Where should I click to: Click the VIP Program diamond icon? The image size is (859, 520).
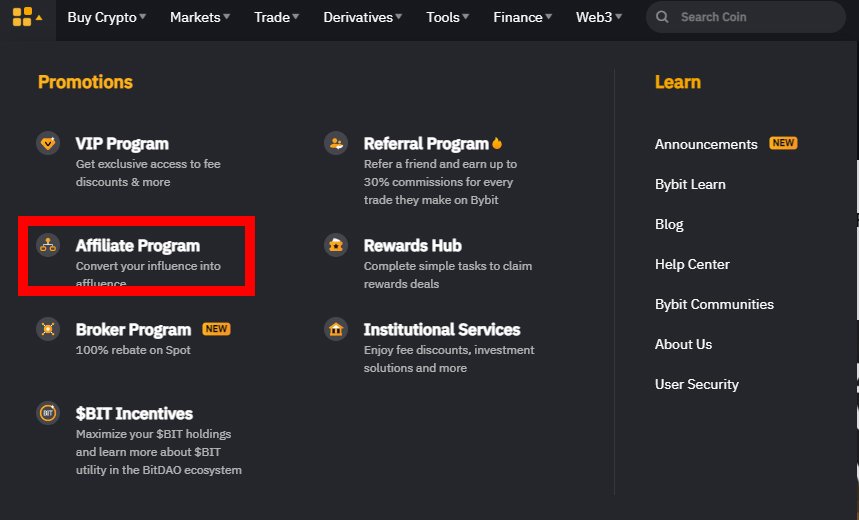click(48, 144)
